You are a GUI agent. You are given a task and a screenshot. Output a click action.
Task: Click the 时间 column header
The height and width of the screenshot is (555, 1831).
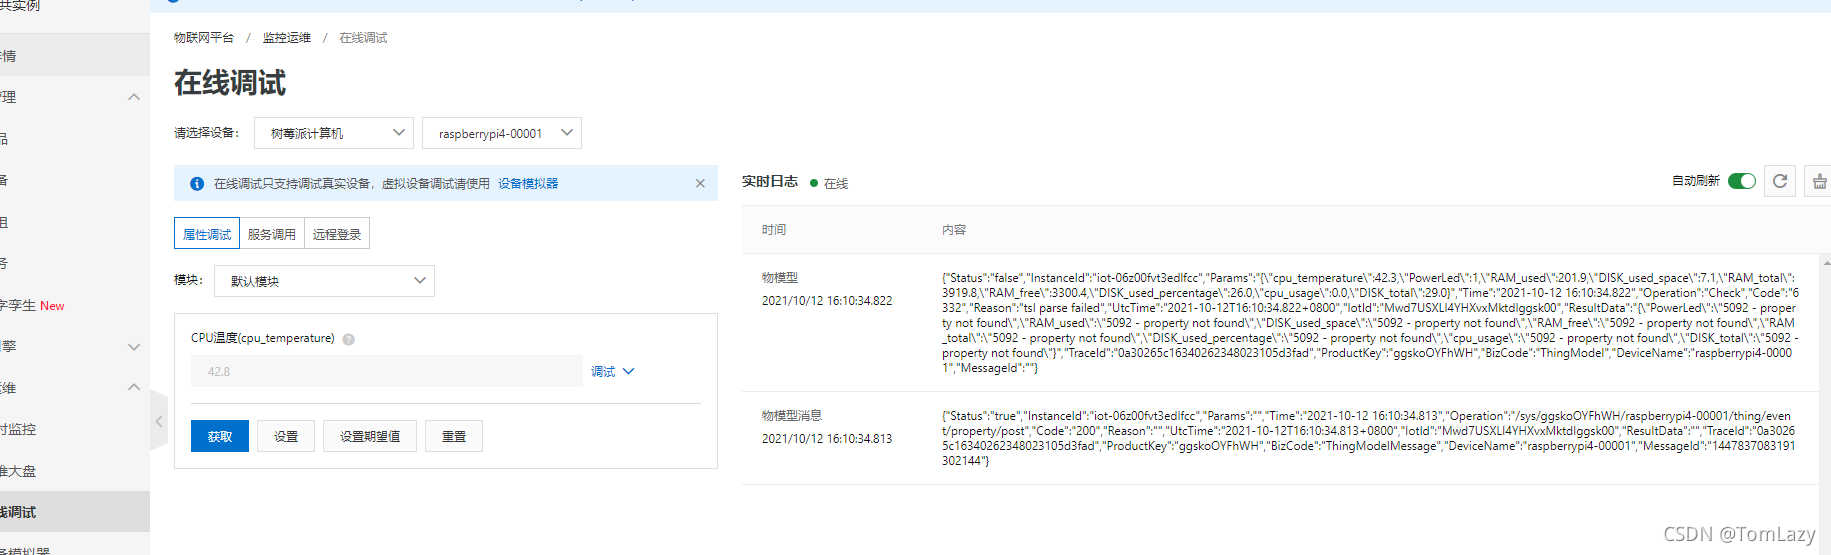point(774,230)
